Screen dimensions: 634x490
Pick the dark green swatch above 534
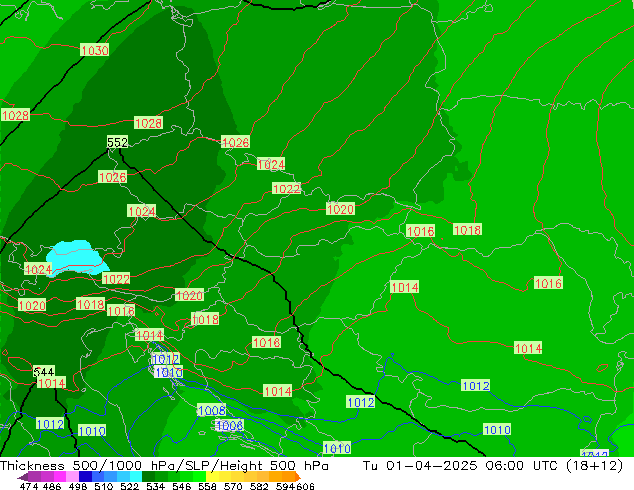(146, 476)
